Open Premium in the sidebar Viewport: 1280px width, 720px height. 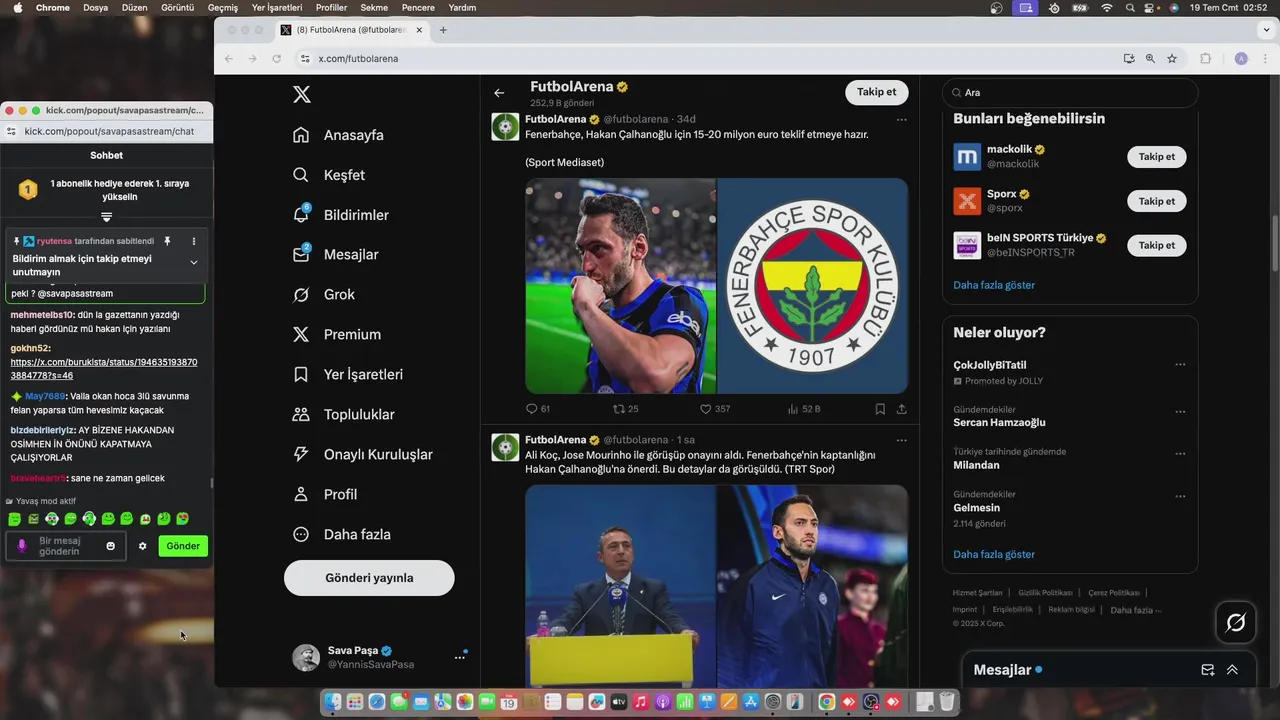pos(336,335)
